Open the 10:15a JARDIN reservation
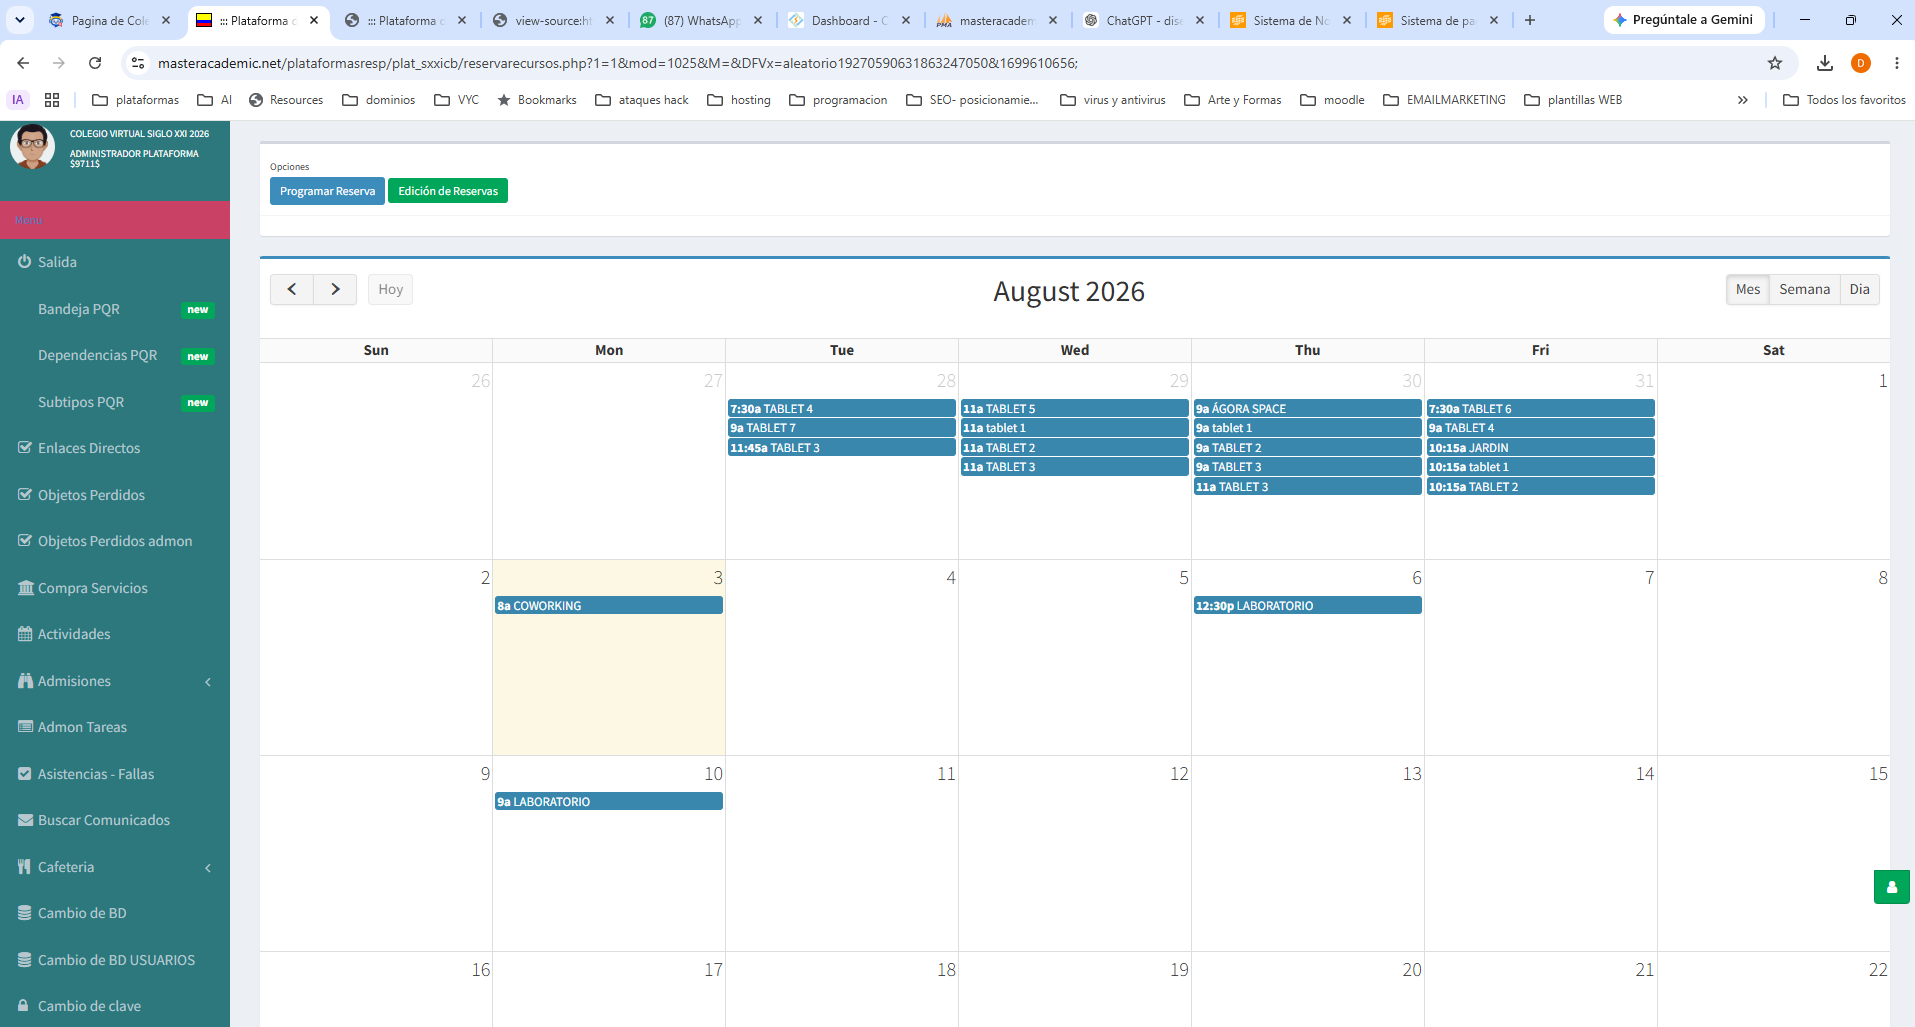Screen dimensions: 1915x1027 tap(1541, 447)
